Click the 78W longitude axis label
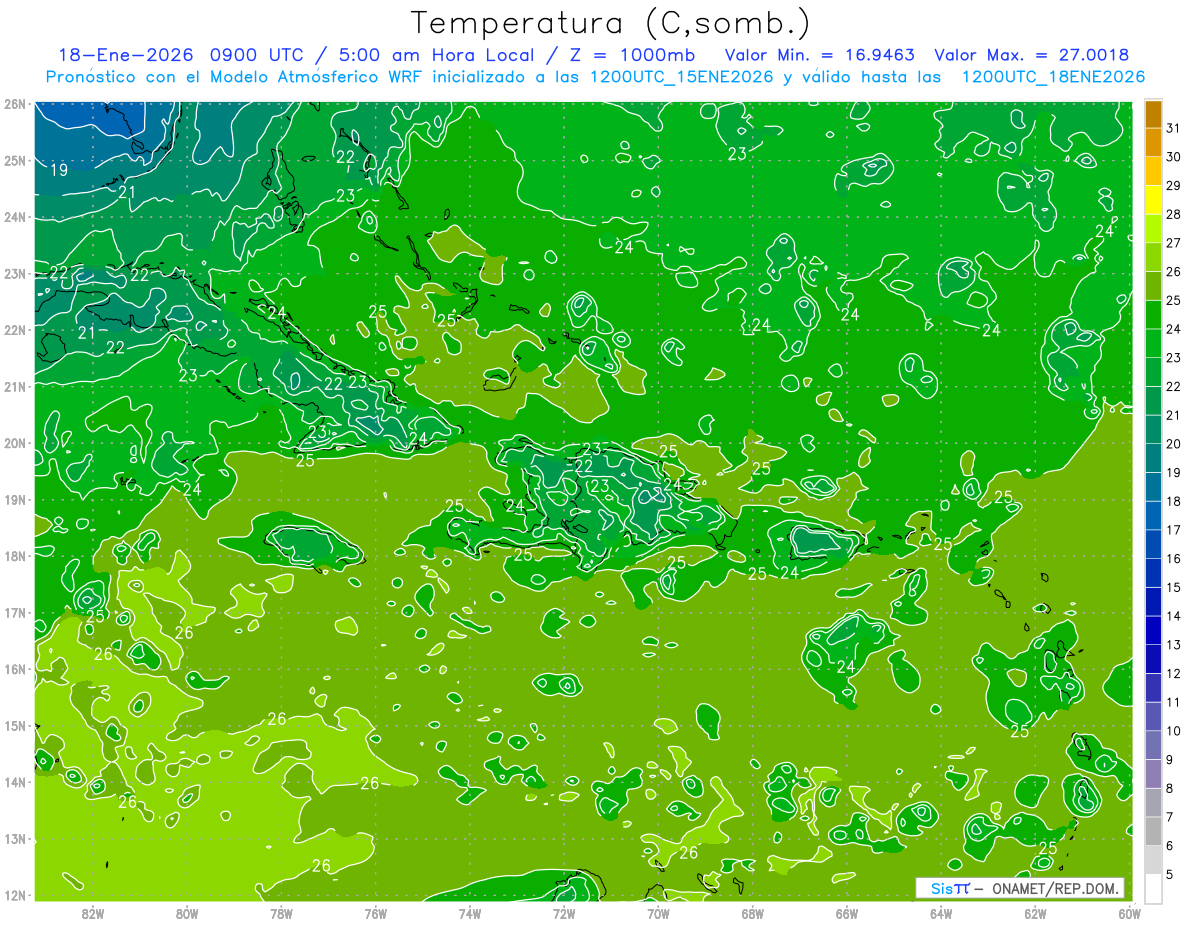The width and height of the screenshot is (1200, 927). click(281, 913)
